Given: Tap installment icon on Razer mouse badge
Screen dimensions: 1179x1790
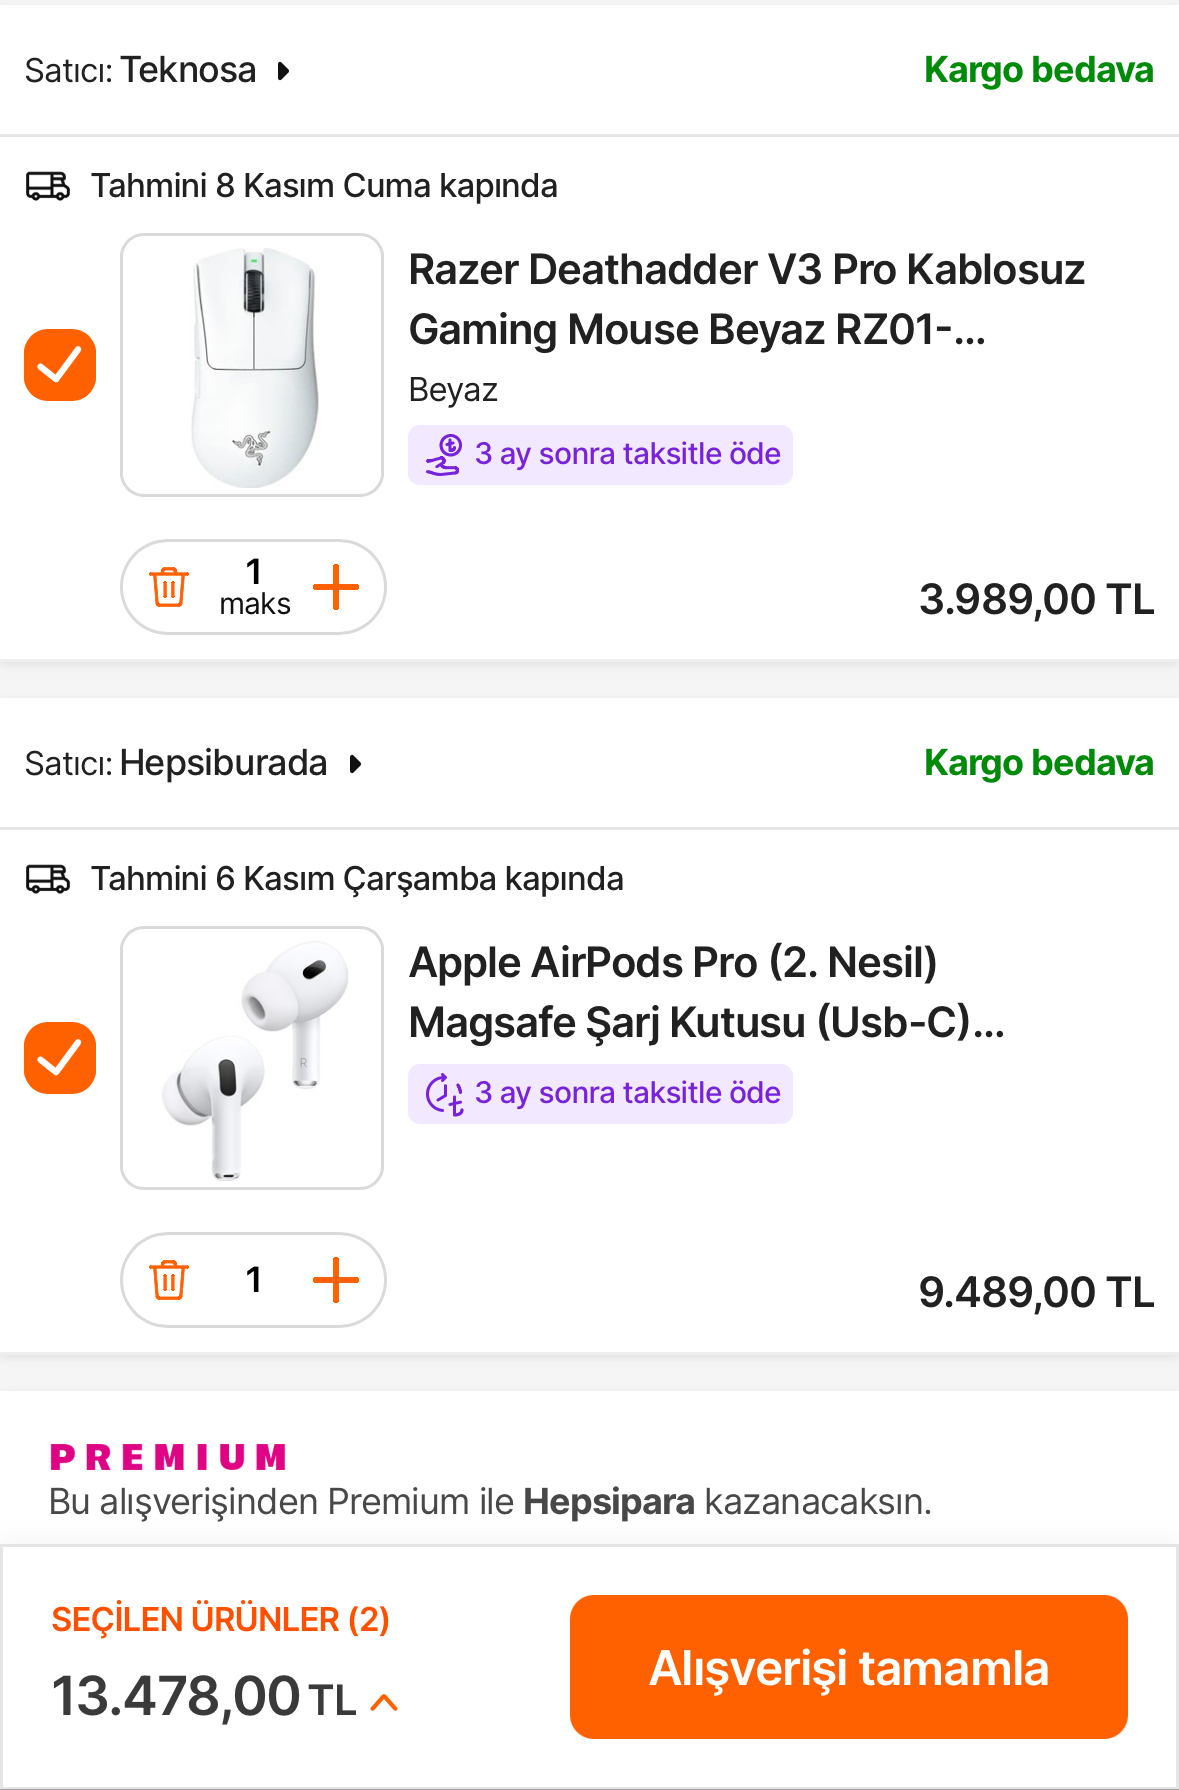Looking at the screenshot, I should pyautogui.click(x=444, y=455).
